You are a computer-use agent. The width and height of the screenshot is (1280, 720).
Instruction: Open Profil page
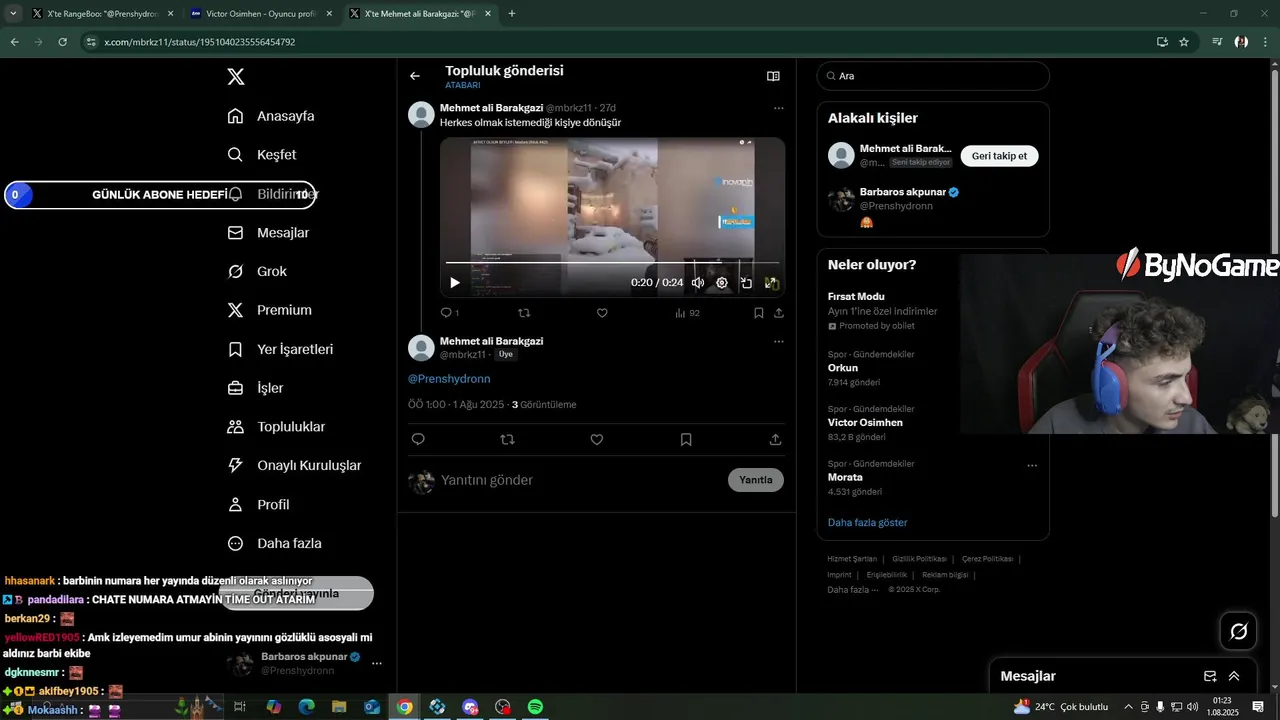(x=258, y=504)
